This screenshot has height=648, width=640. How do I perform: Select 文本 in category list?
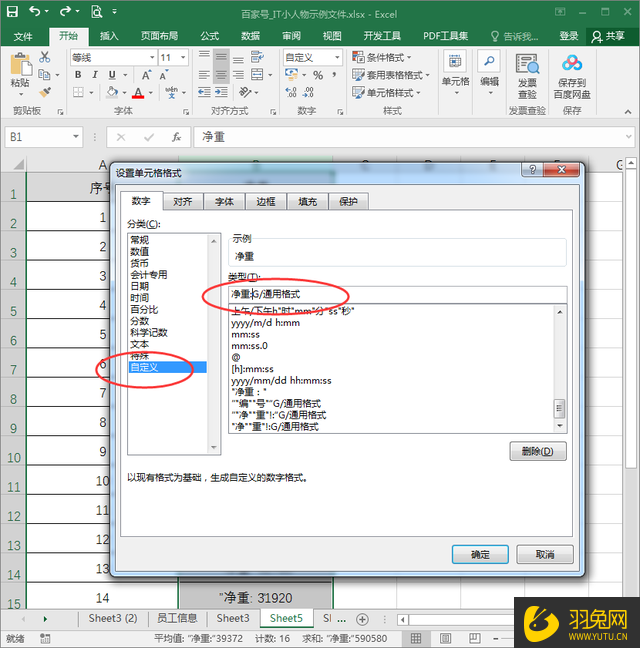167,344
